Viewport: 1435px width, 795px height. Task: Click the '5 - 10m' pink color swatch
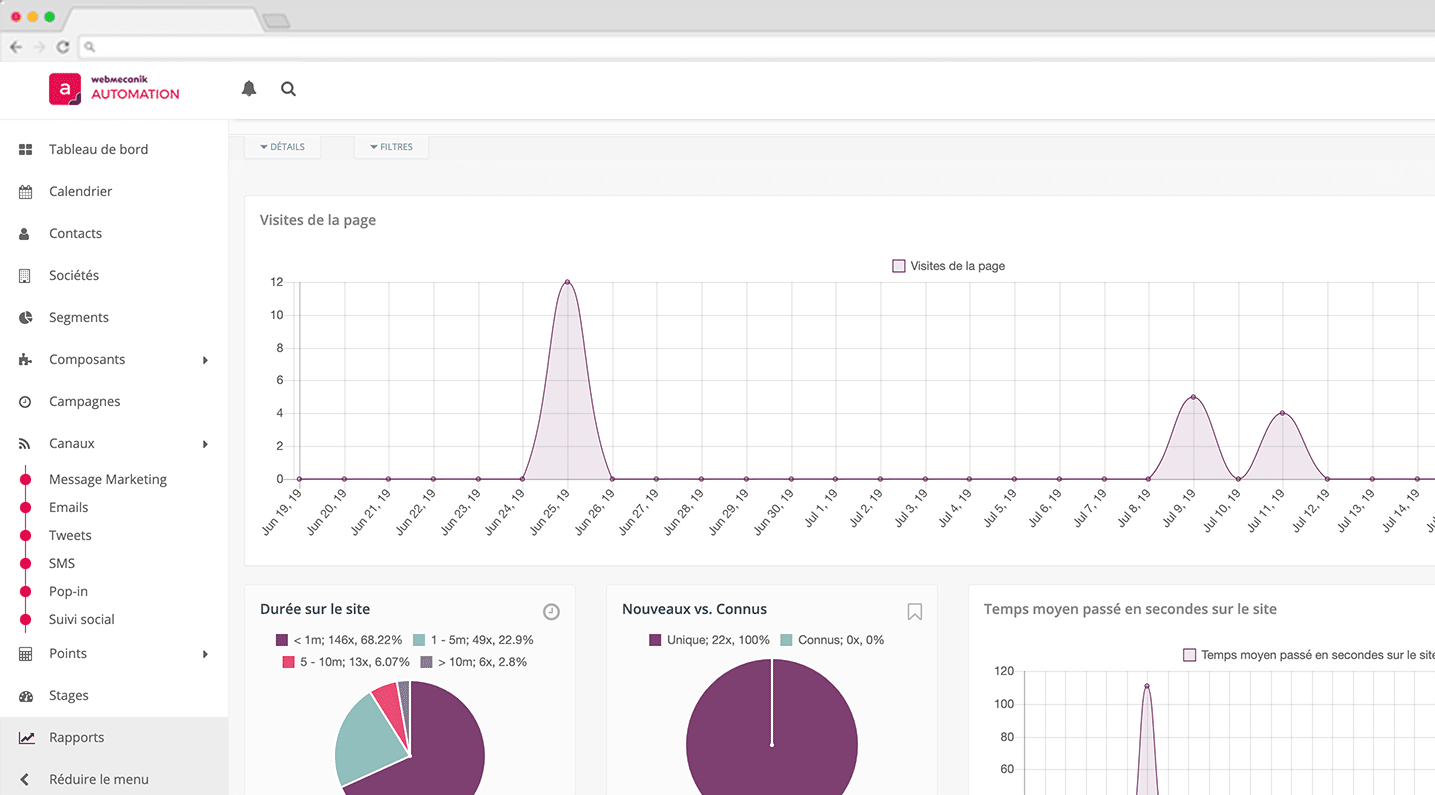(288, 662)
